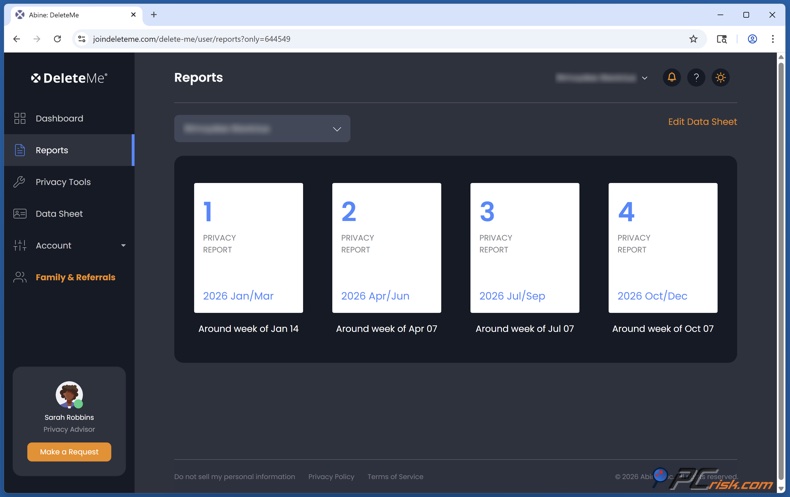Open the browser three-dot menu
This screenshot has width=790, height=497.
[772, 39]
